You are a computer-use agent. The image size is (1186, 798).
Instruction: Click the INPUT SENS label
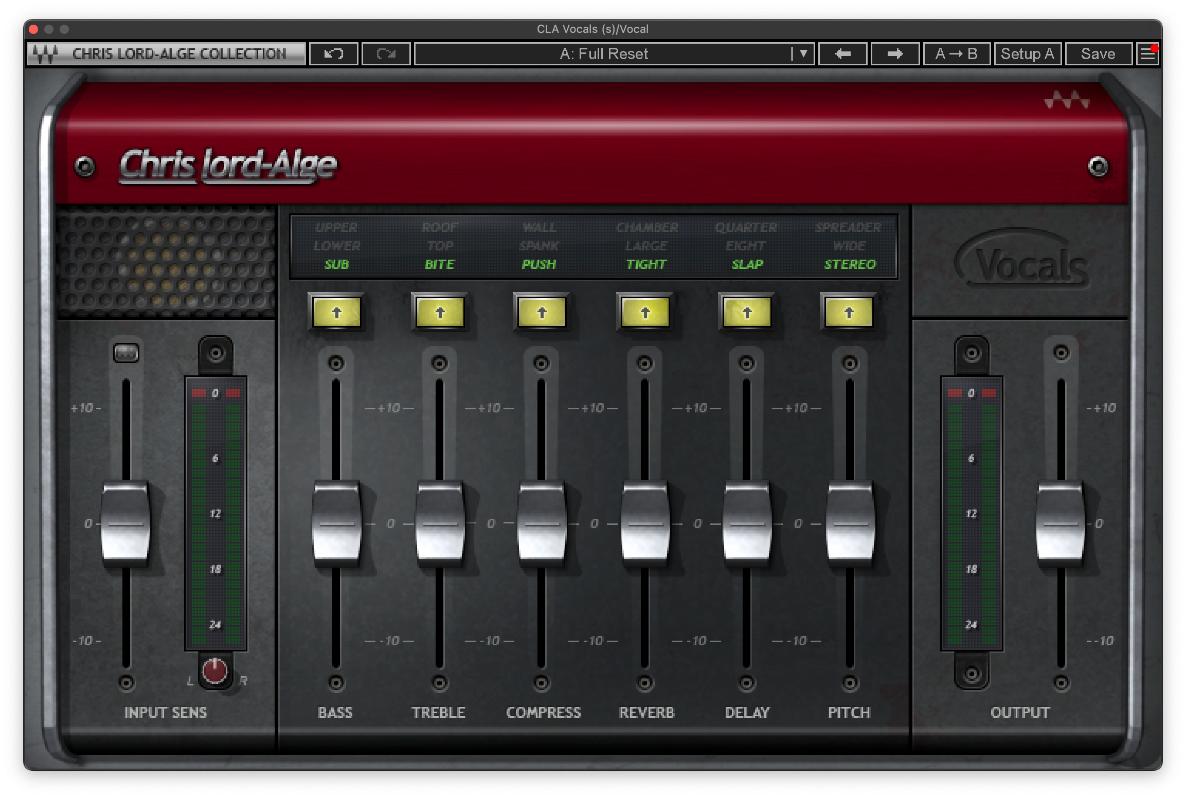coord(165,713)
